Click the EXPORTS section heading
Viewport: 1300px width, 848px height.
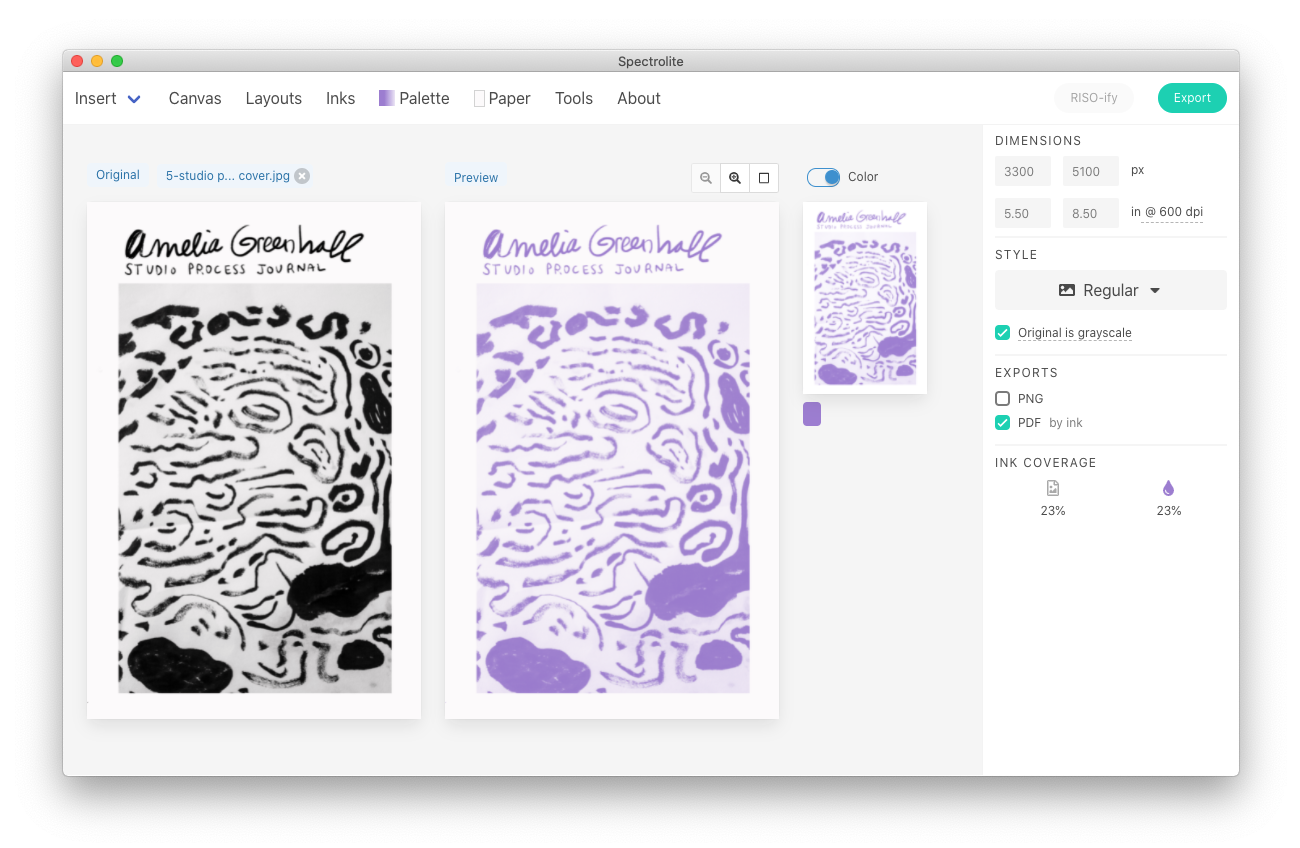1026,373
